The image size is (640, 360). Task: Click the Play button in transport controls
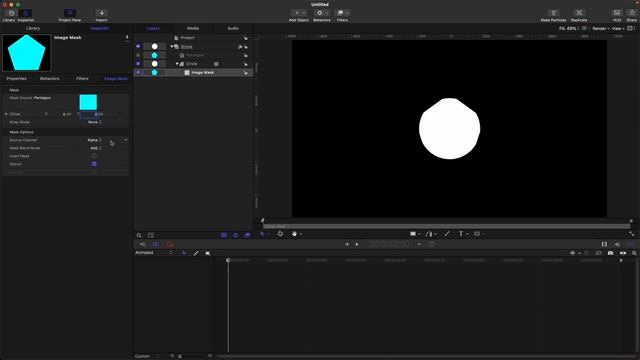click(x=357, y=244)
